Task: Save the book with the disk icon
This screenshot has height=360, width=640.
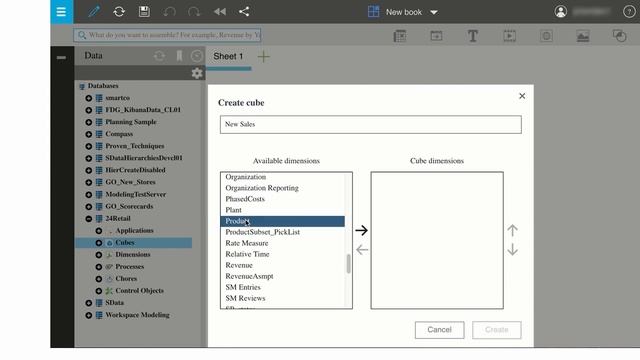Action: [144, 11]
